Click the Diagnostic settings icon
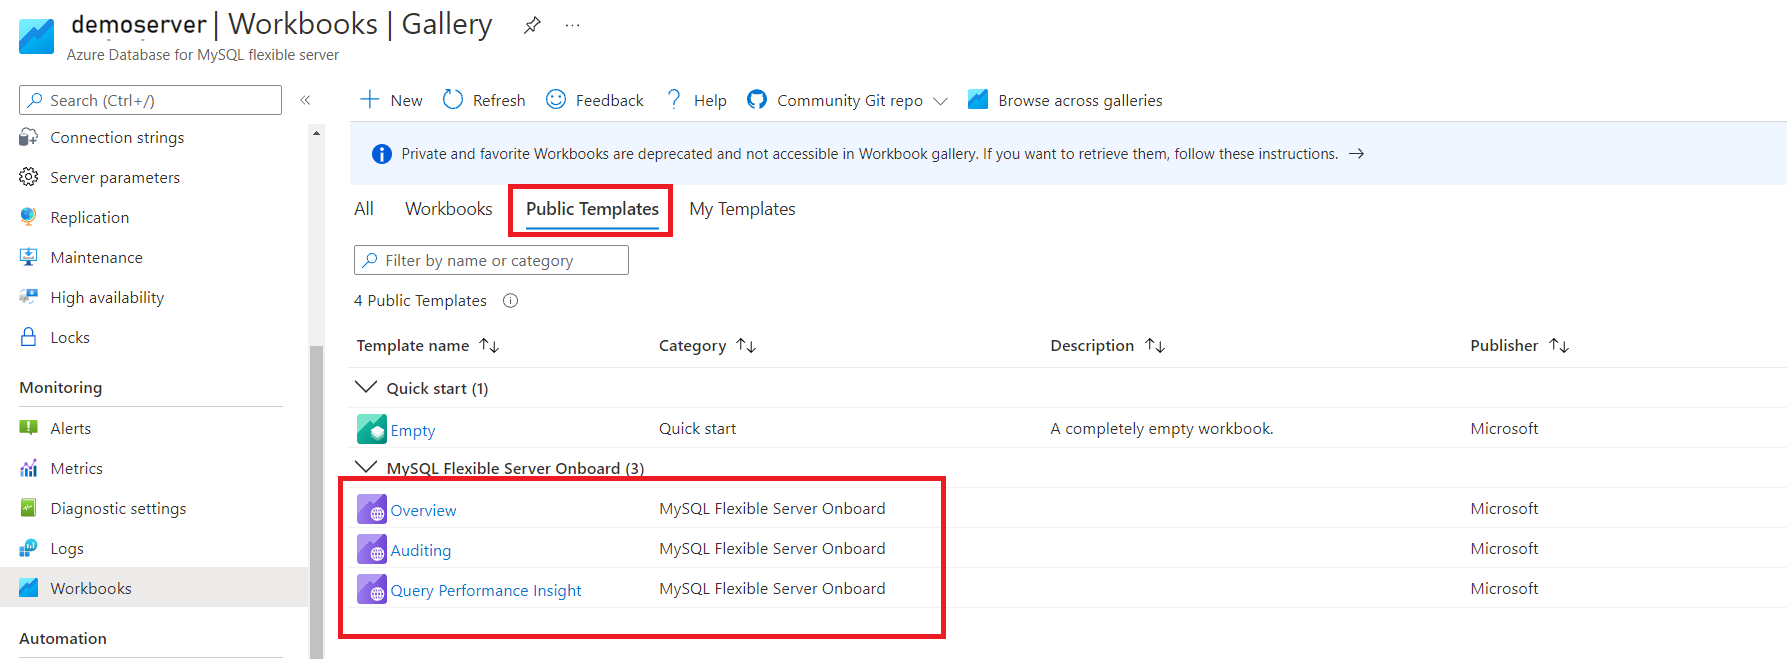This screenshot has width=1787, height=659. coord(29,508)
